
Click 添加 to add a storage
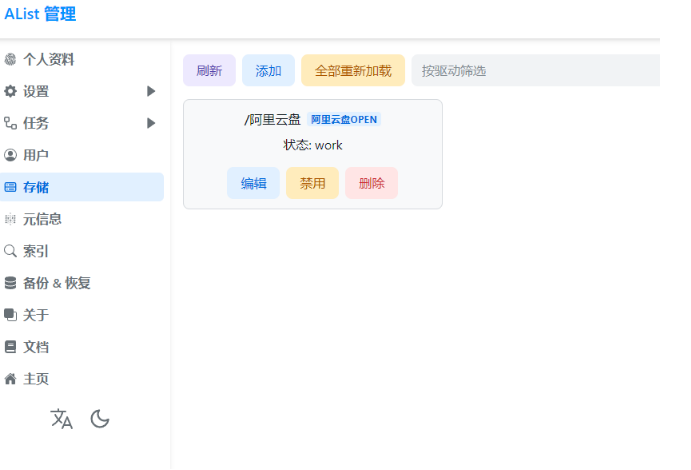click(268, 71)
